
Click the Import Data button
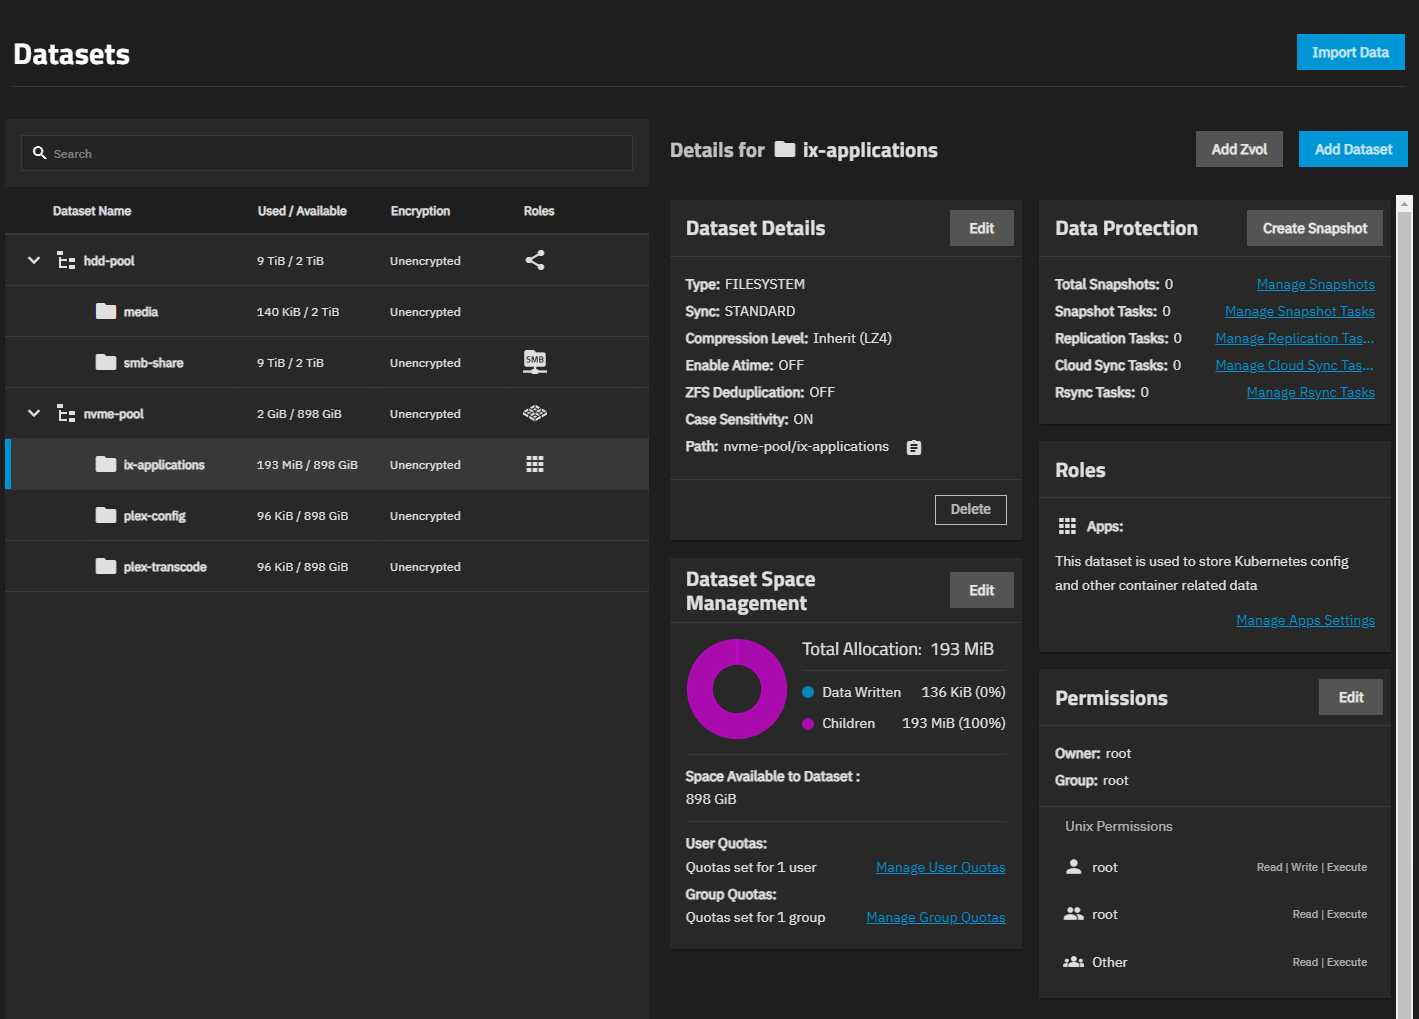[x=1350, y=52]
